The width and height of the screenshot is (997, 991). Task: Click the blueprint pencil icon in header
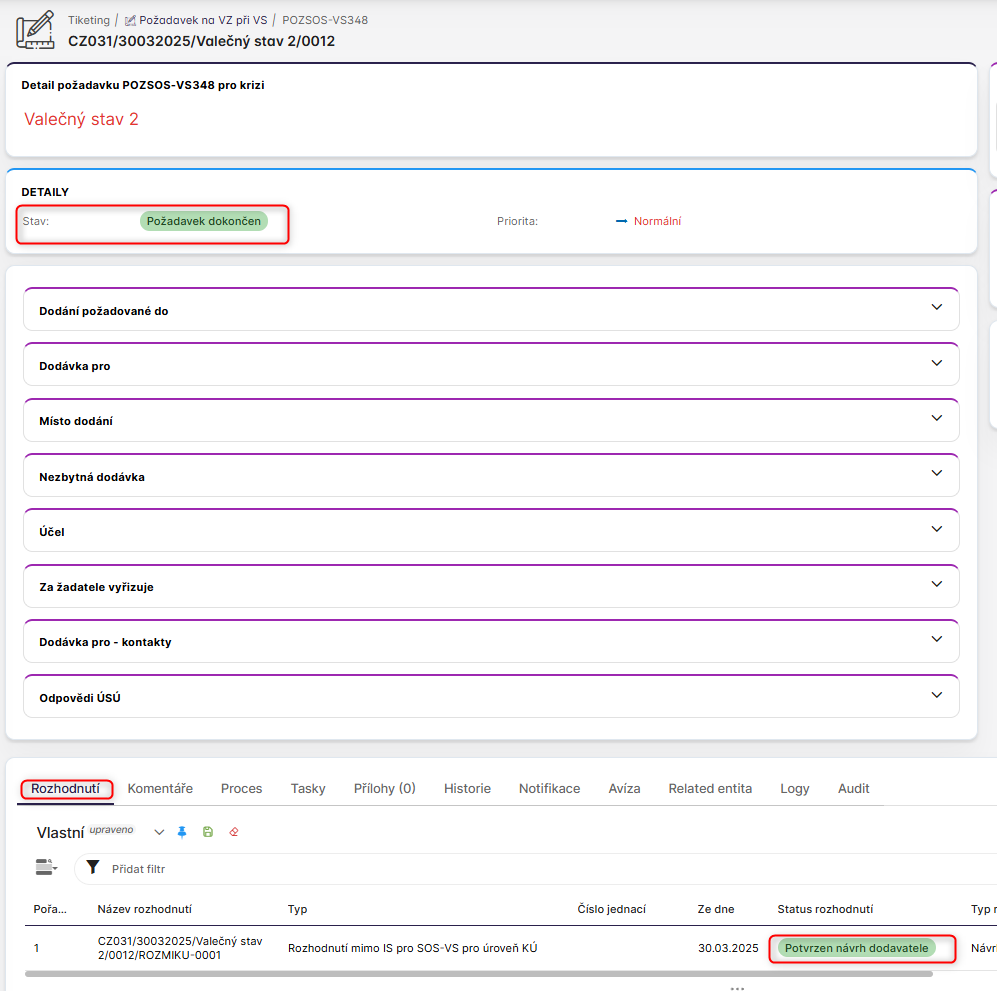tap(35, 29)
